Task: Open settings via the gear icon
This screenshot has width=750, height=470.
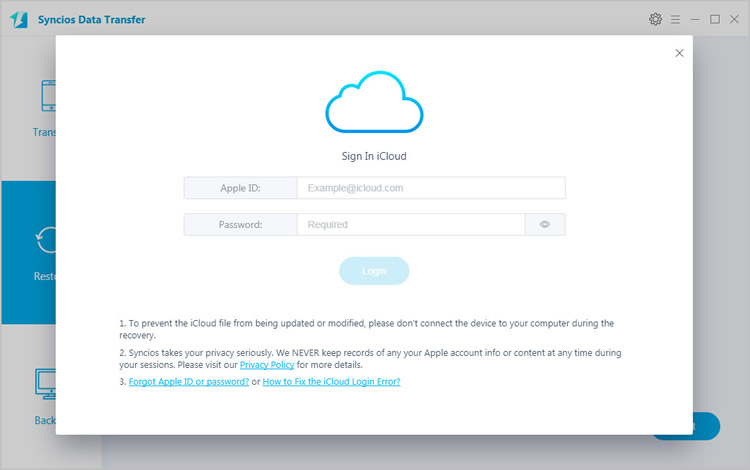Action: point(655,19)
